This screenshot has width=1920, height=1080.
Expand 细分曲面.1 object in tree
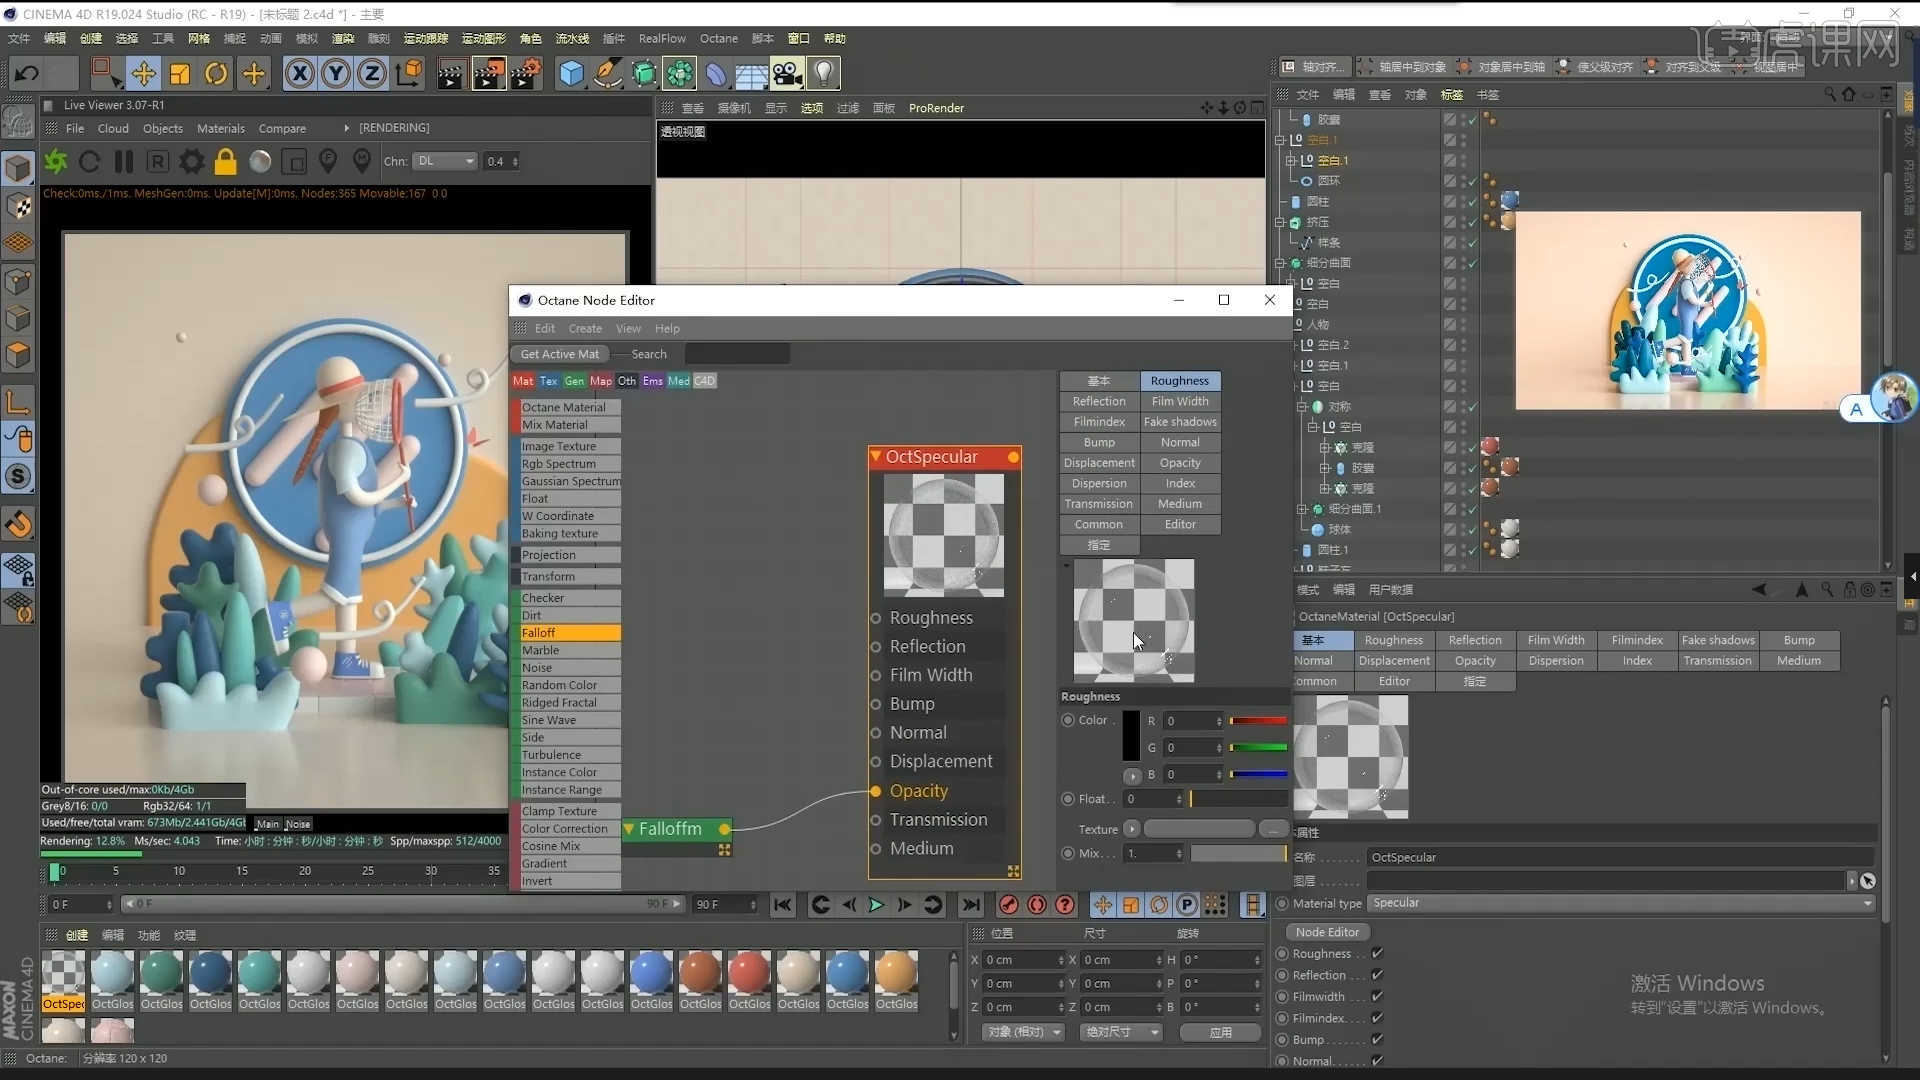tap(1302, 509)
